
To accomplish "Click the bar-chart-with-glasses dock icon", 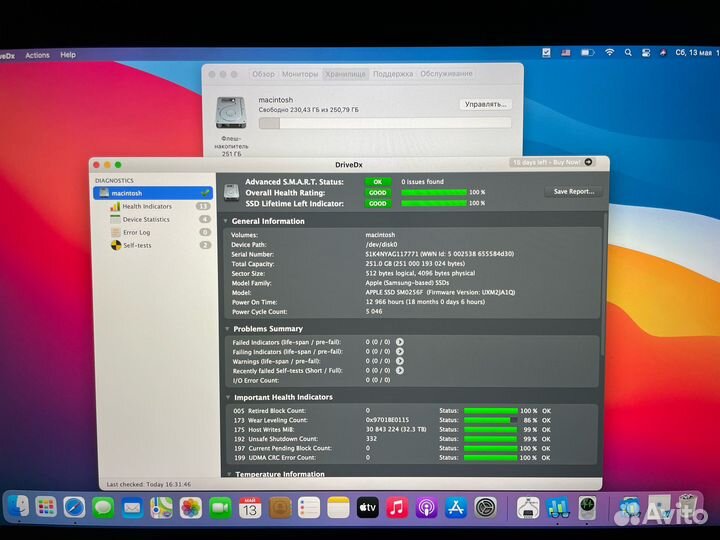I will [x=558, y=508].
